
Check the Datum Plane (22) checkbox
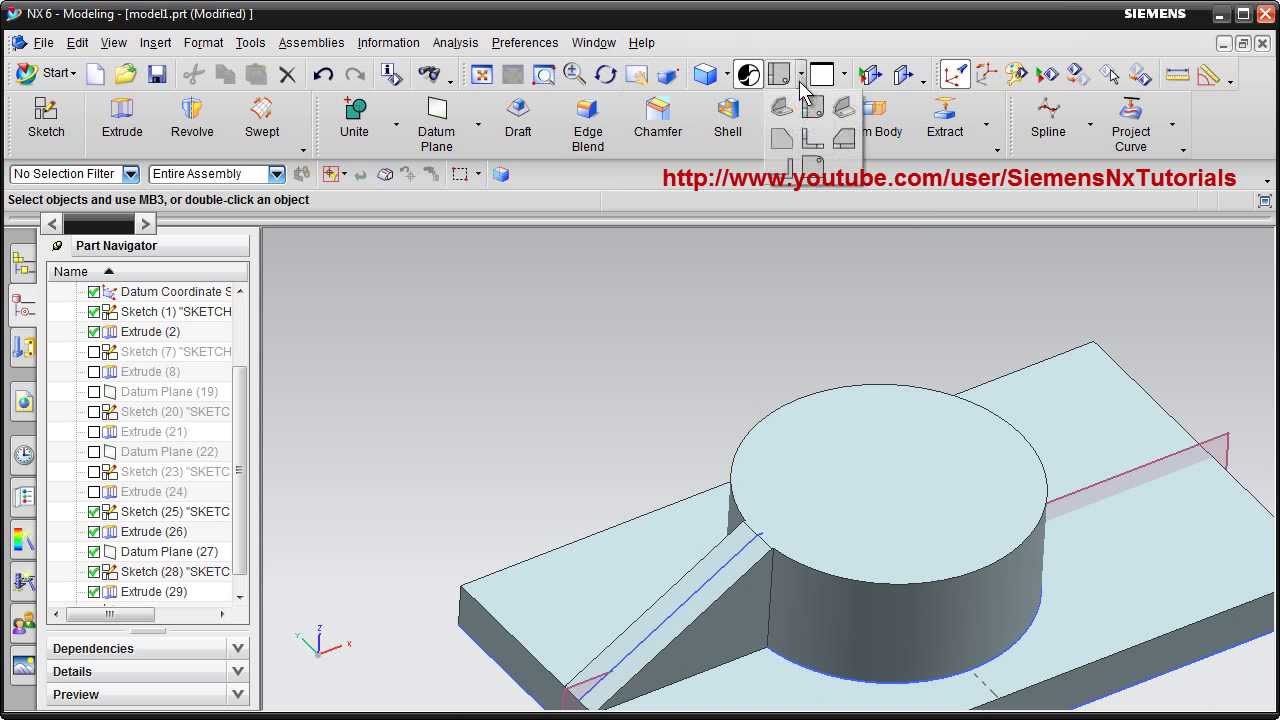94,452
